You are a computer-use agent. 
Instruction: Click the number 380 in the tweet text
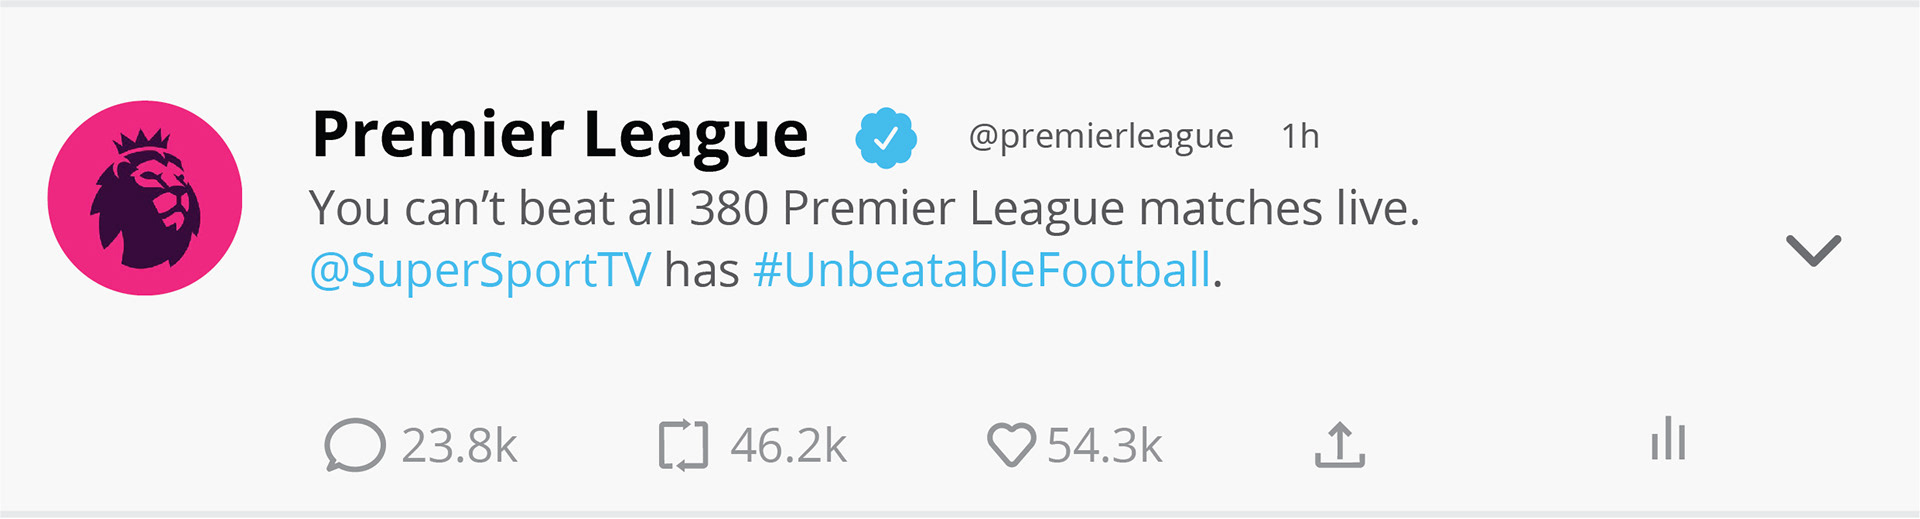tap(729, 209)
